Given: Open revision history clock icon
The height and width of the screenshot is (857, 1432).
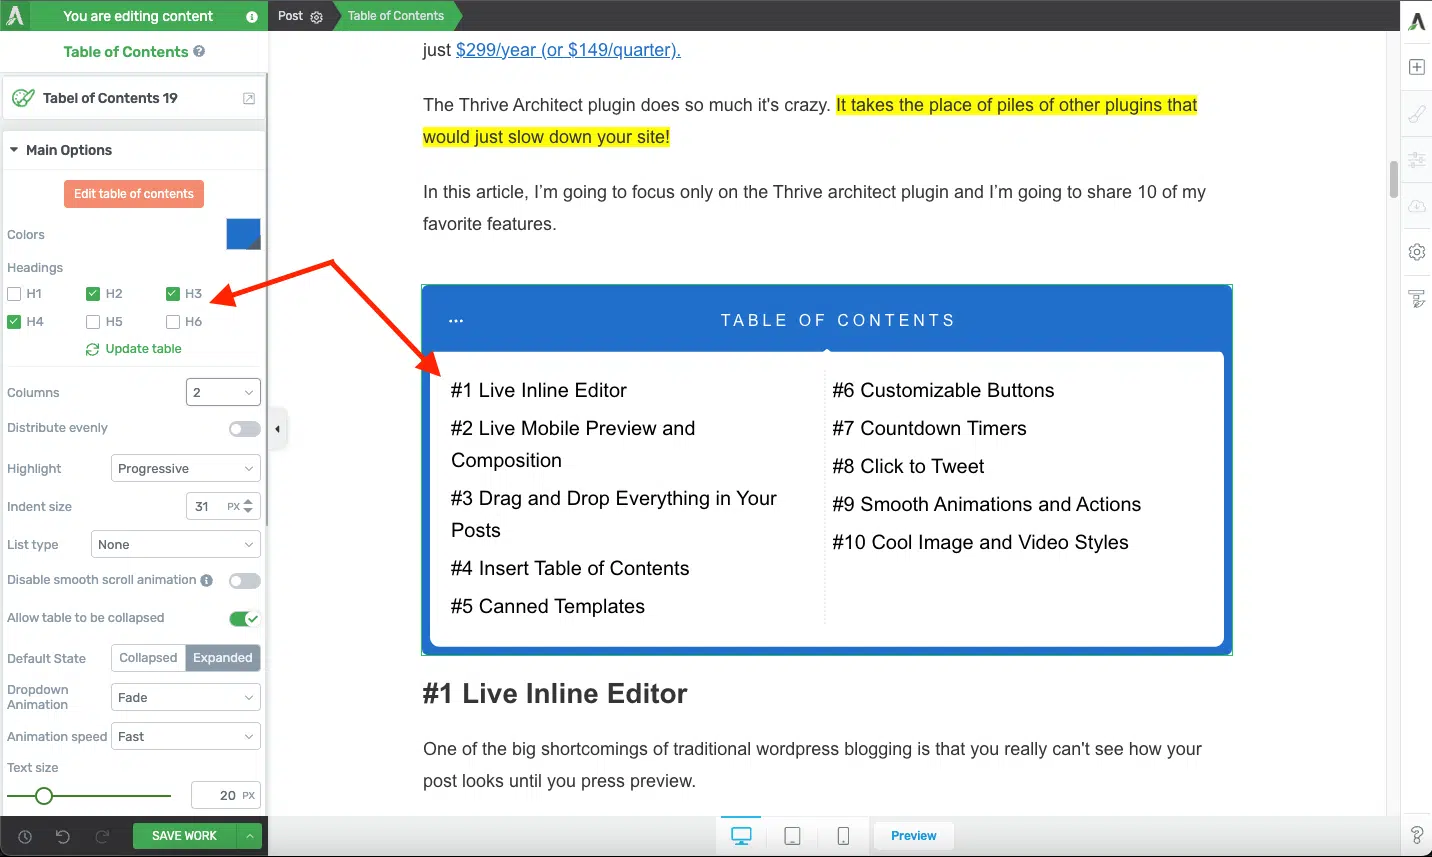Looking at the screenshot, I should [x=25, y=836].
